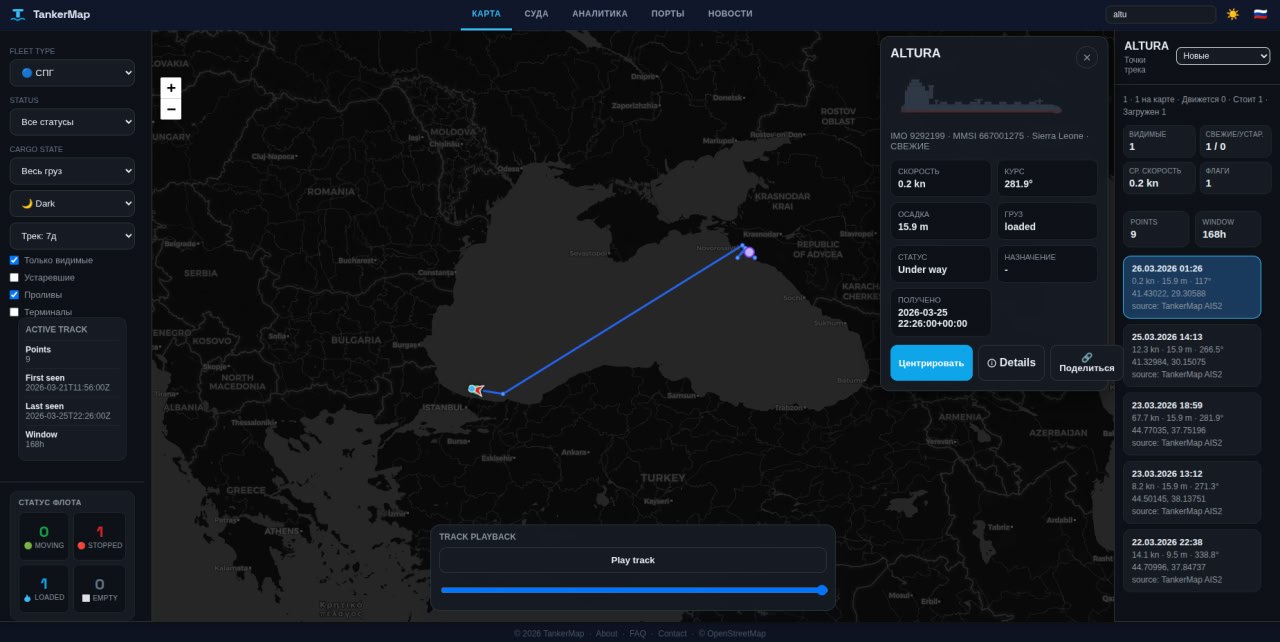Click the ALTURA ship silhouette image

tap(980, 97)
